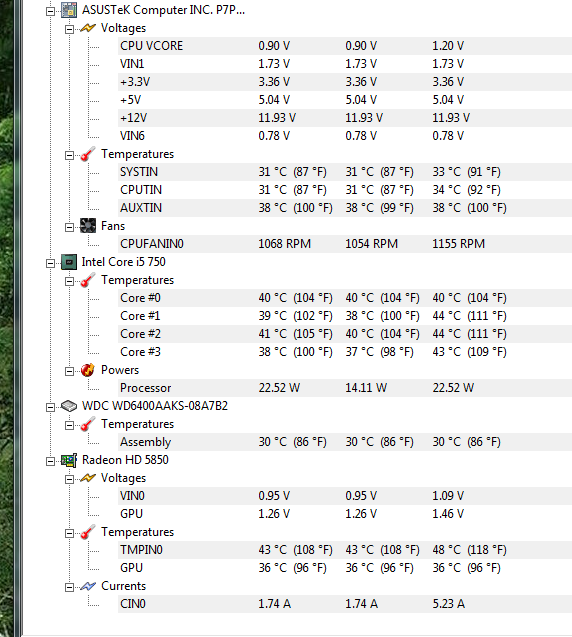Image resolution: width=572 pixels, height=637 pixels.
Task: Click the 1.20 V max VCORE value
Action: pyautogui.click(x=448, y=46)
